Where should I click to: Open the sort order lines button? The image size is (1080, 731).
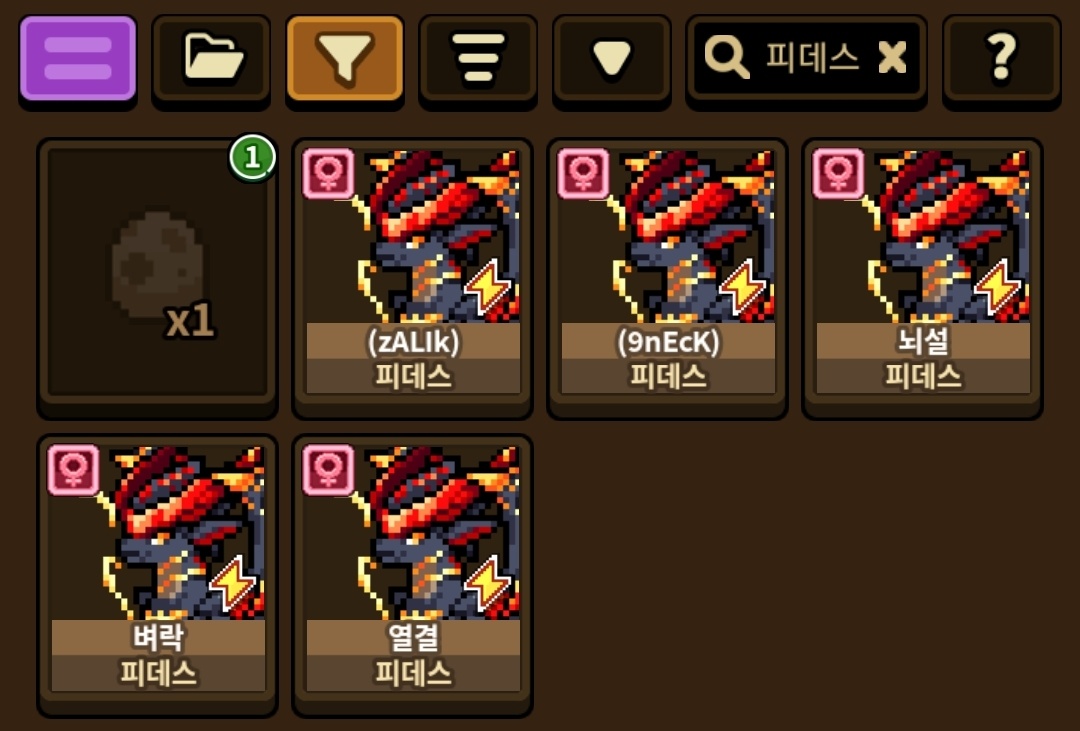click(478, 60)
